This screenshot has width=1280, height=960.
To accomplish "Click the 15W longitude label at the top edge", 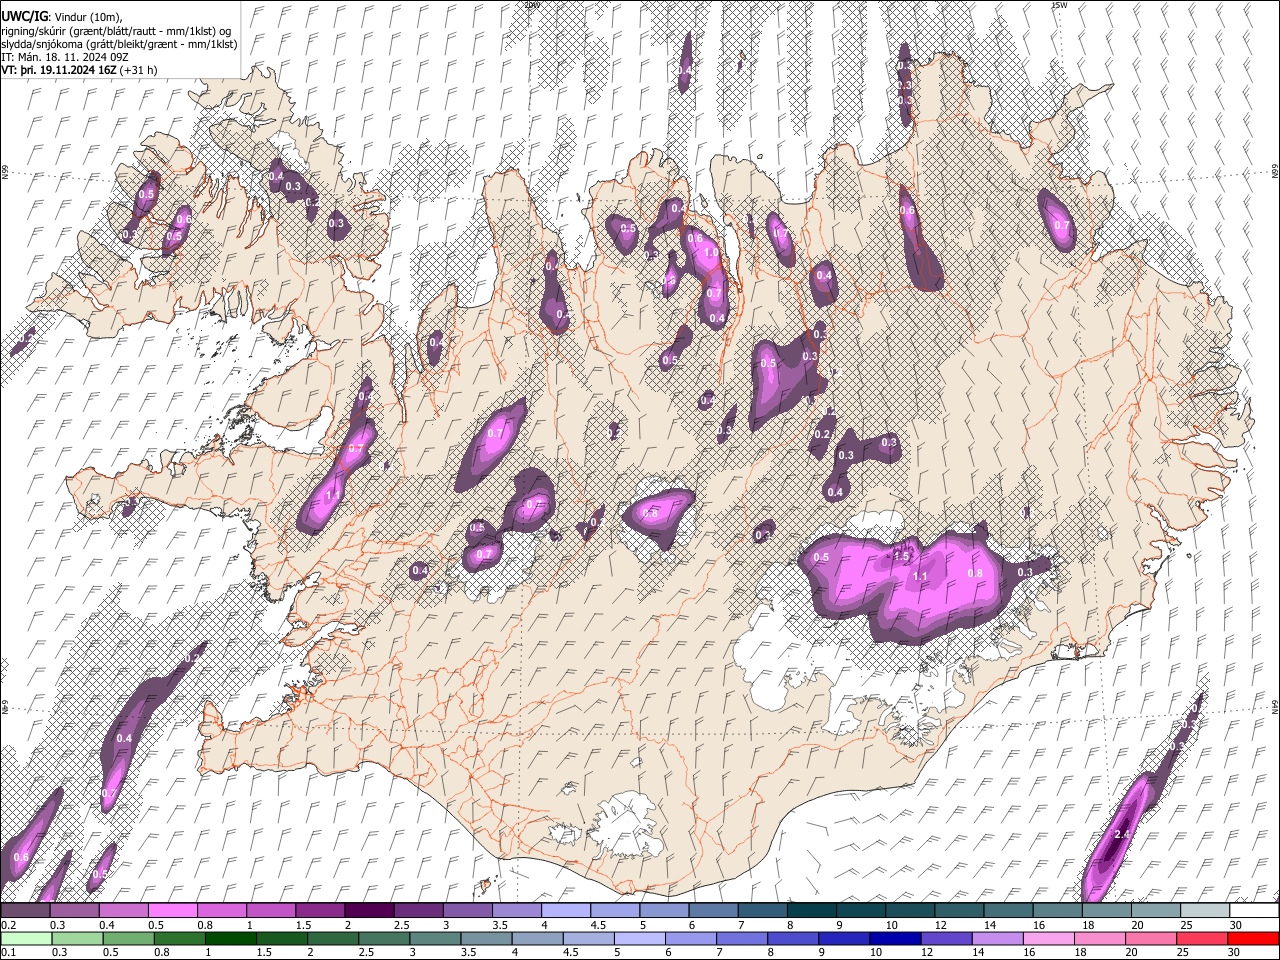I will point(1059,5).
